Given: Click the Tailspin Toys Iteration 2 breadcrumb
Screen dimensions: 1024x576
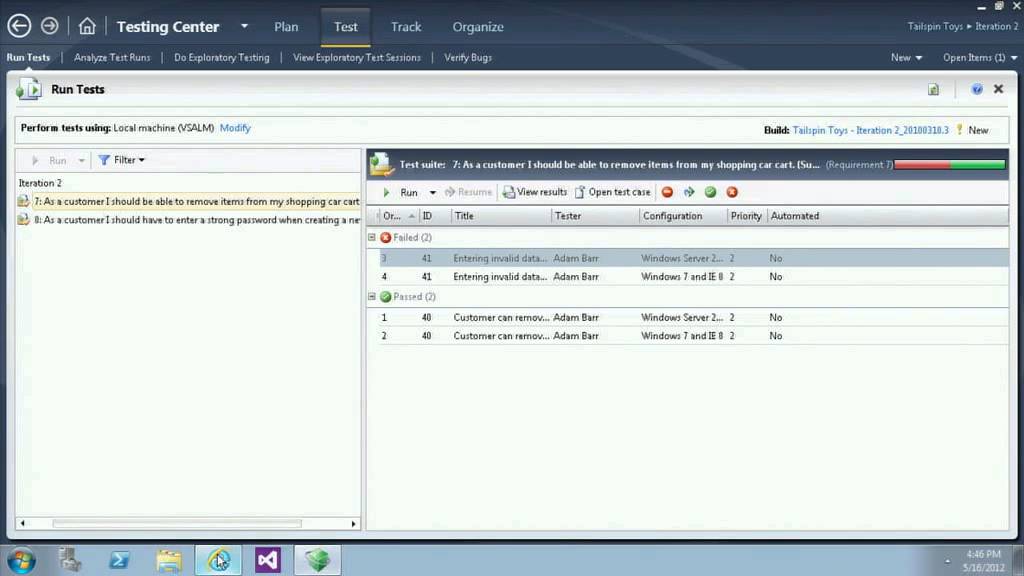Looking at the screenshot, I should [963, 27].
